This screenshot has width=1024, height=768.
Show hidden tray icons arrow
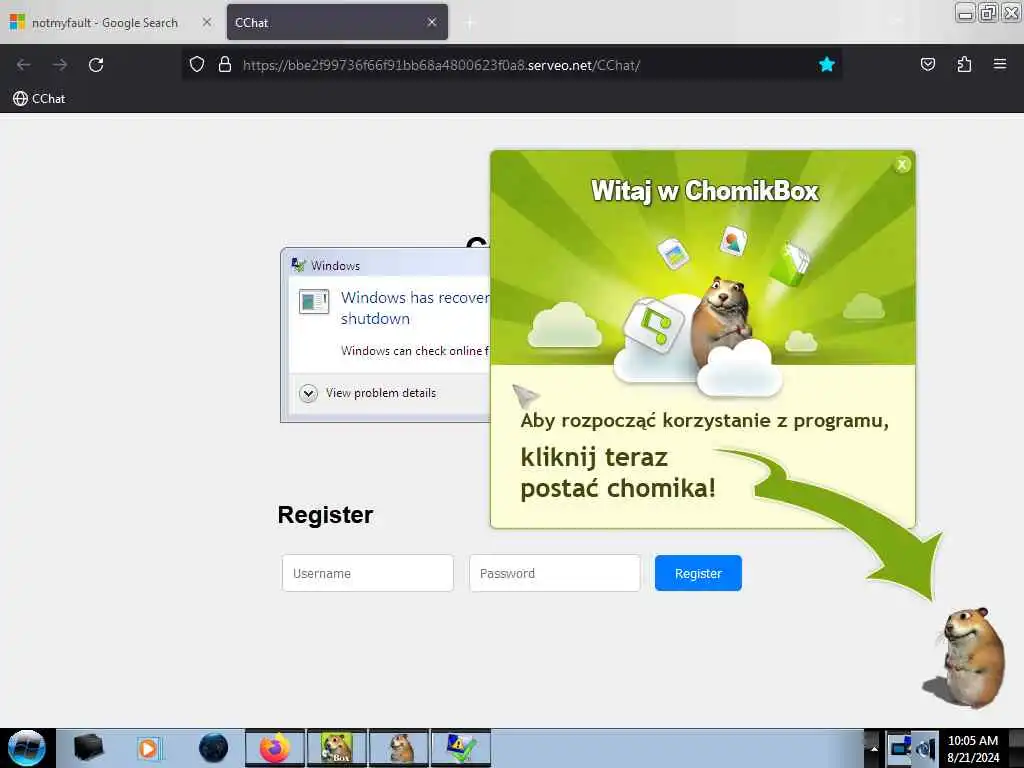tap(874, 748)
